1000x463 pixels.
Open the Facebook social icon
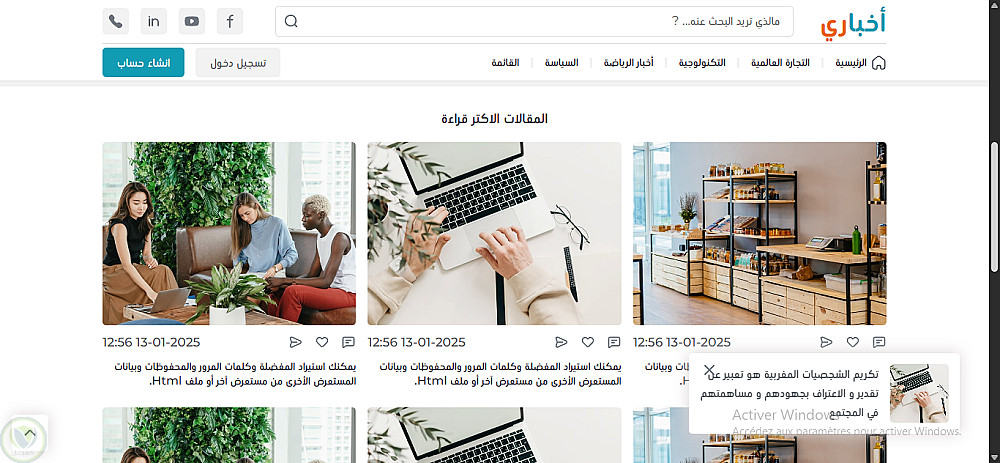(x=230, y=22)
